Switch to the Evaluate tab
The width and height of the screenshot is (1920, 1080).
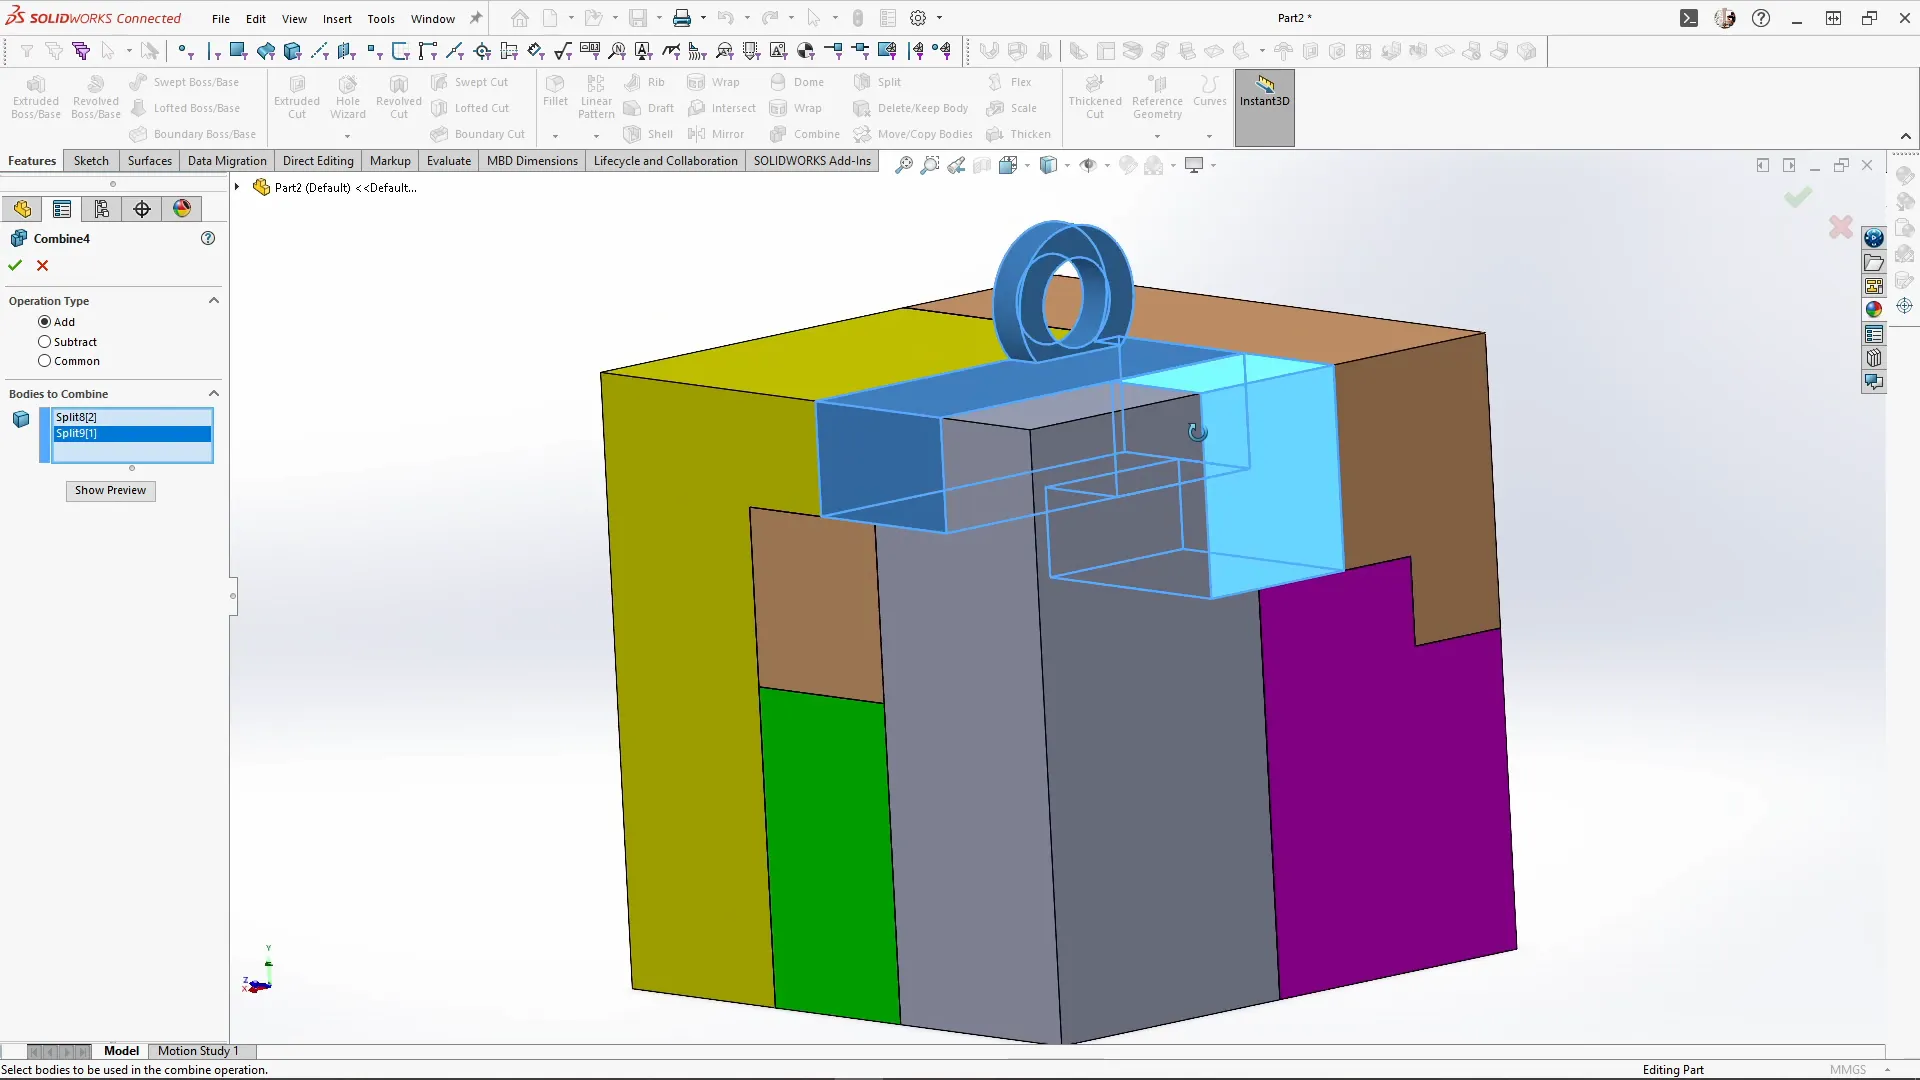[x=448, y=161]
